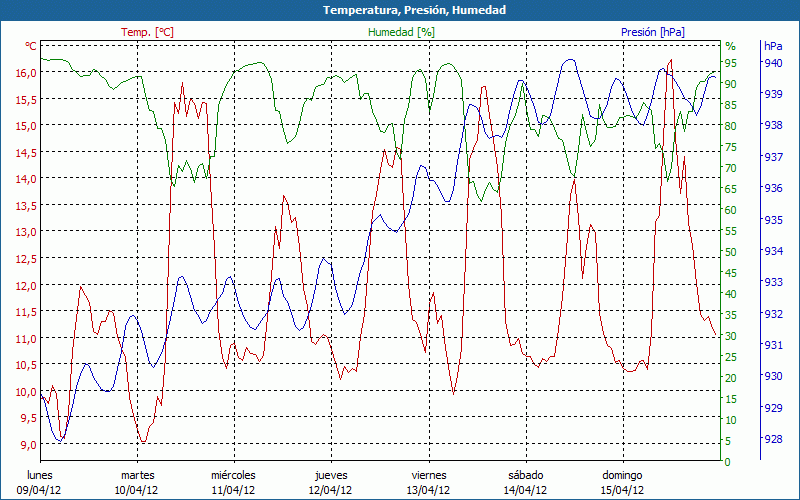This screenshot has width=800, height=500.
Task: Click the 928 pressure axis value
Action: [773, 439]
